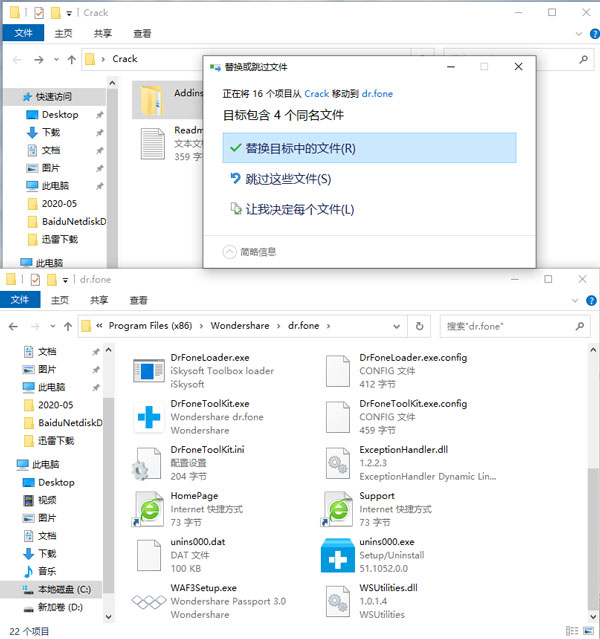Open 主页 tab in Crack window

click(63, 33)
